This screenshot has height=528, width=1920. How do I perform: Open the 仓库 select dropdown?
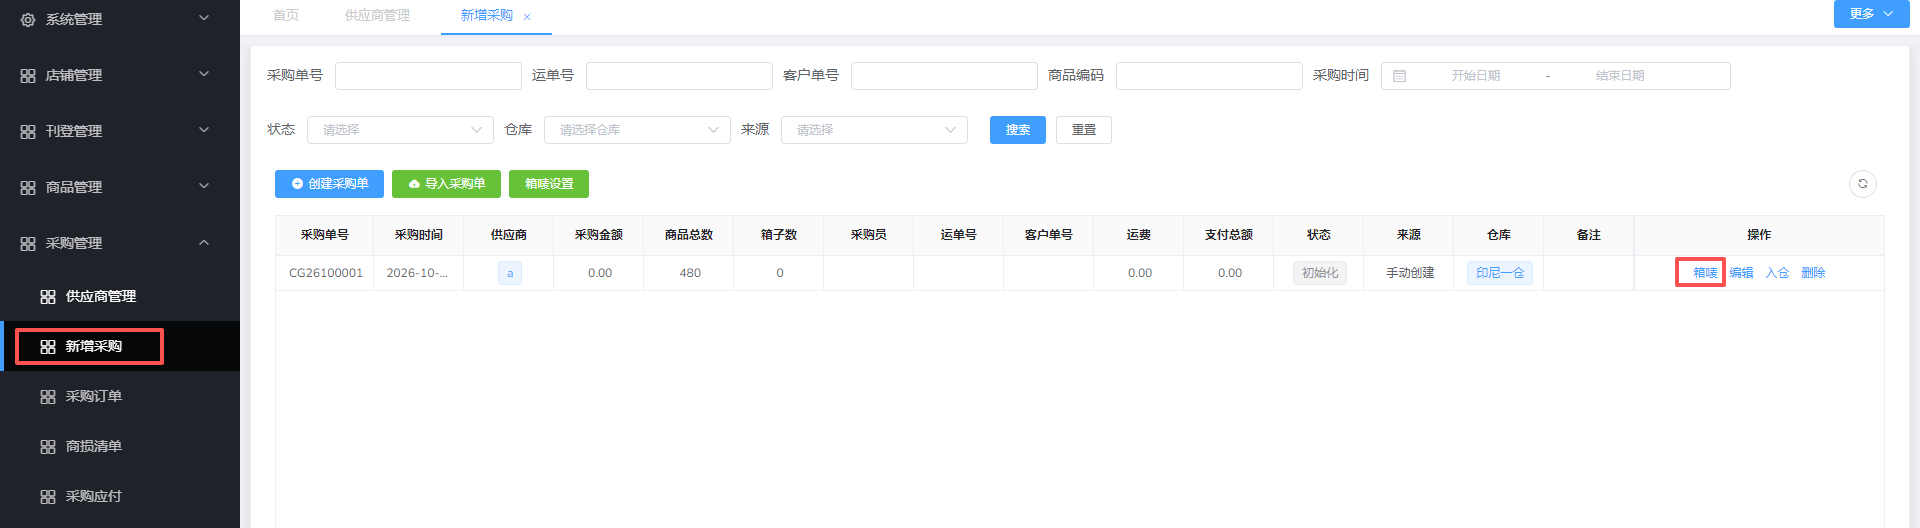[637, 130]
